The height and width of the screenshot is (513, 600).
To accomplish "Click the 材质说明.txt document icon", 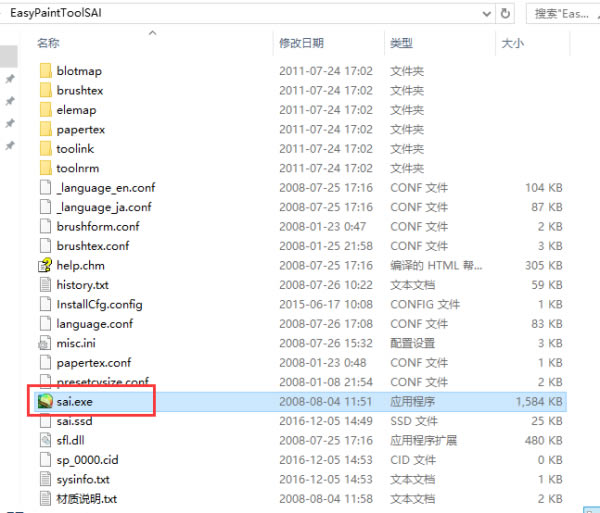I will pyautogui.click(x=45, y=499).
